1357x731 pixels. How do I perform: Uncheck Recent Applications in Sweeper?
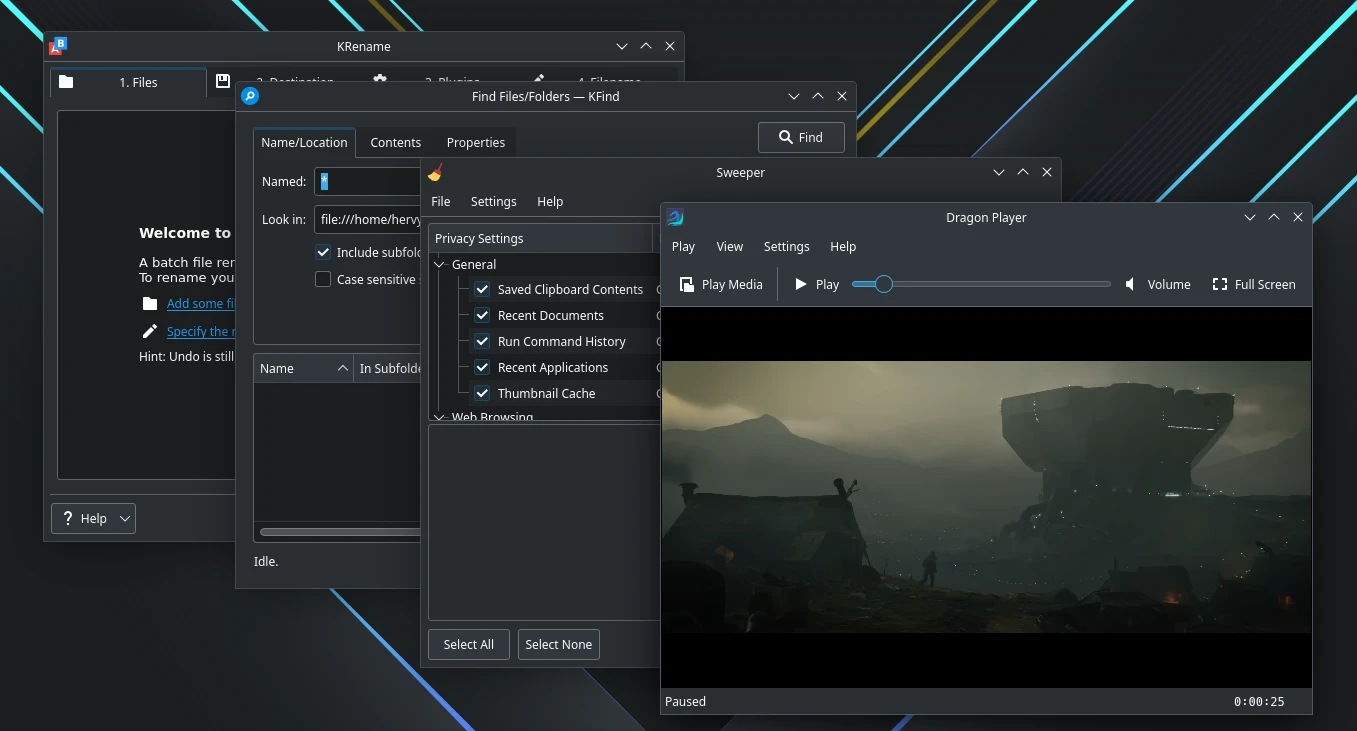[482, 367]
